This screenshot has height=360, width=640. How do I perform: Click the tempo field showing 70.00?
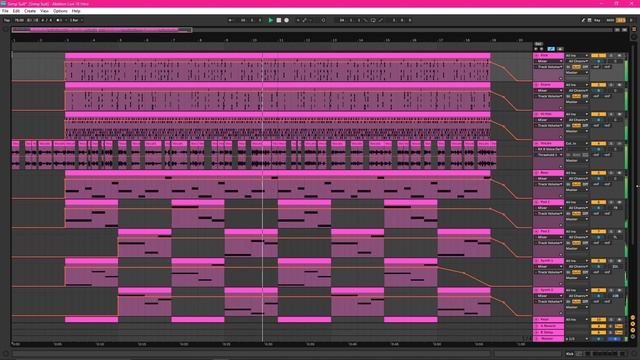tap(19, 20)
